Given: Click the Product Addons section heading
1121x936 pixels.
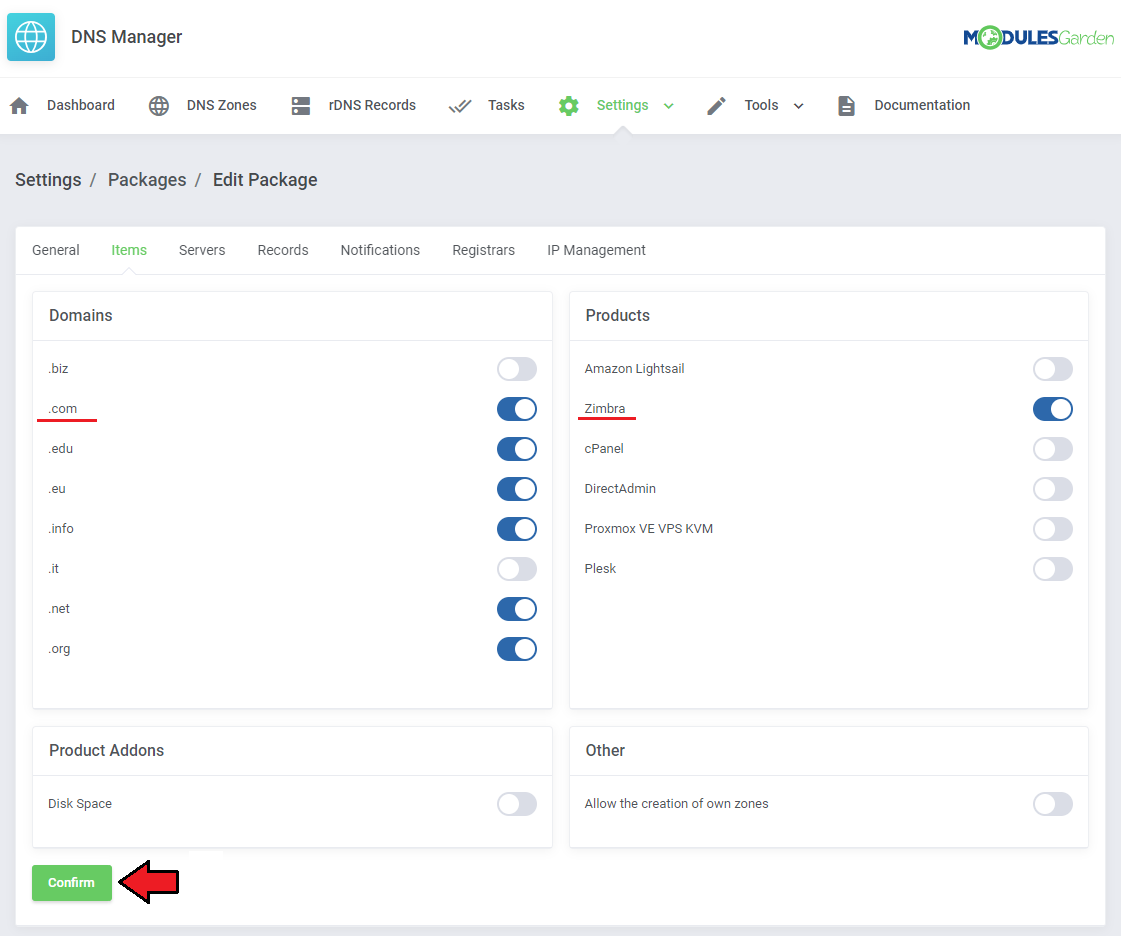Looking at the screenshot, I should [x=107, y=750].
